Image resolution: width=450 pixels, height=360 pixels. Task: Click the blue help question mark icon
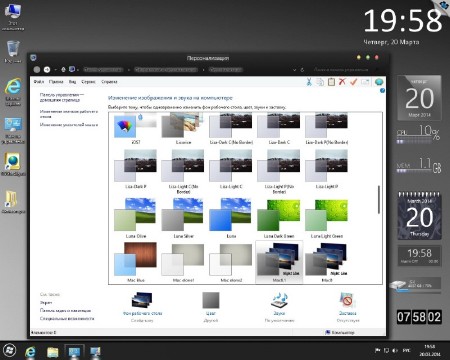pos(382,90)
